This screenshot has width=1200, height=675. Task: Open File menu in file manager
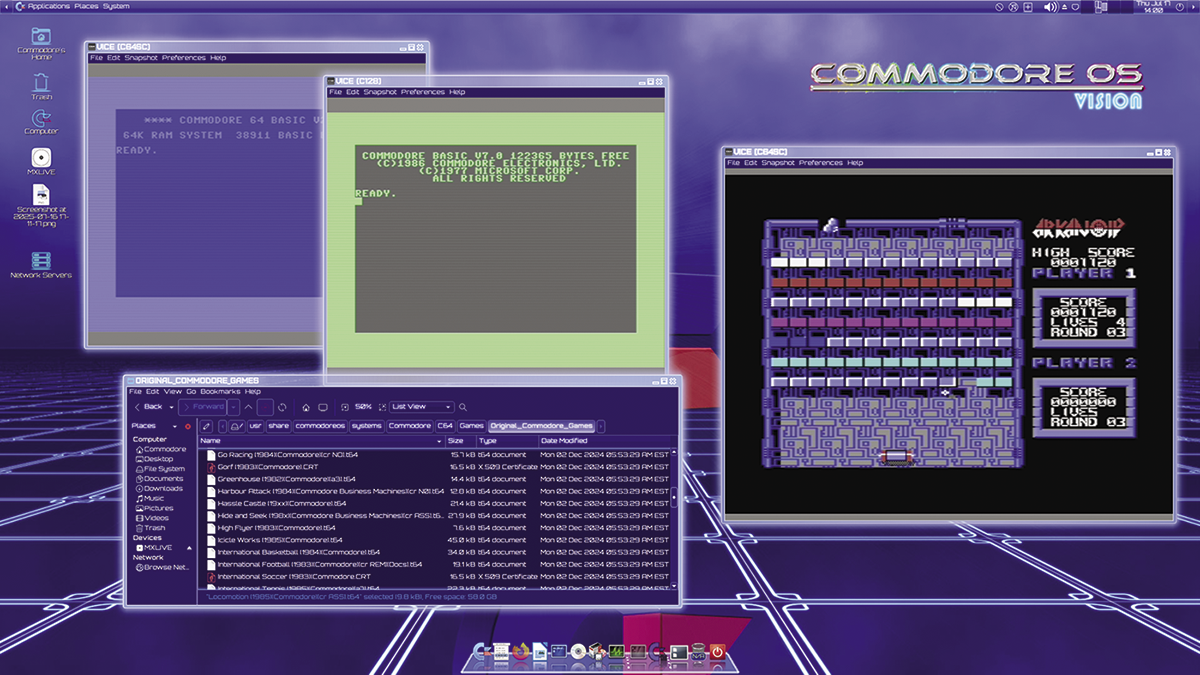pos(135,391)
